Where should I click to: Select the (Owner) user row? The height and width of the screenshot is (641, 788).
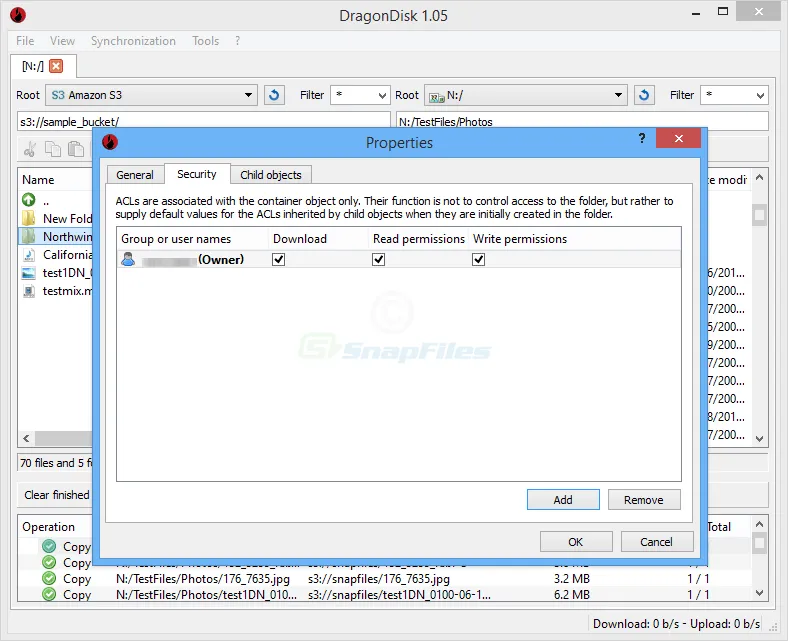click(399, 259)
